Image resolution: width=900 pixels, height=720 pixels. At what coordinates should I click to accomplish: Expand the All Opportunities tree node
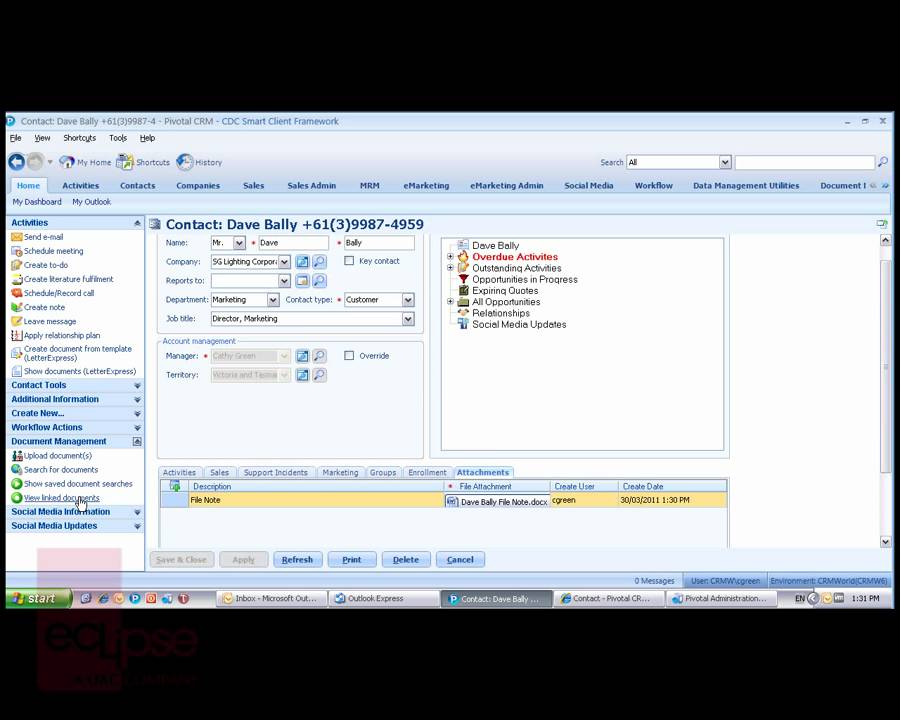450,301
